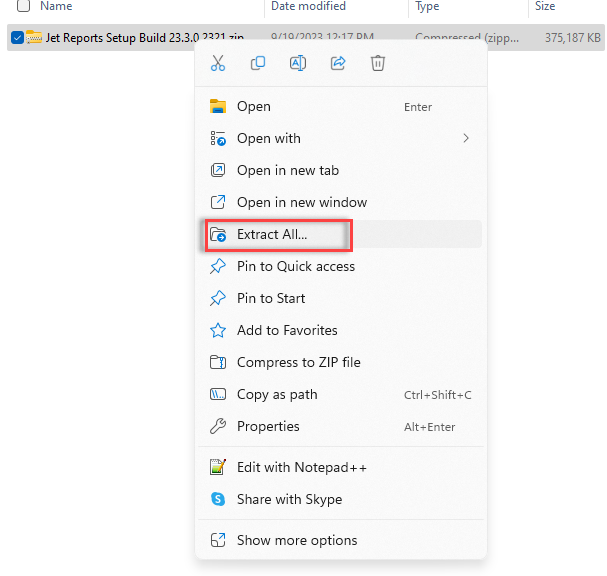This screenshot has width=607, height=576.
Task: Click the folder icon beside Open
Action: coord(218,106)
